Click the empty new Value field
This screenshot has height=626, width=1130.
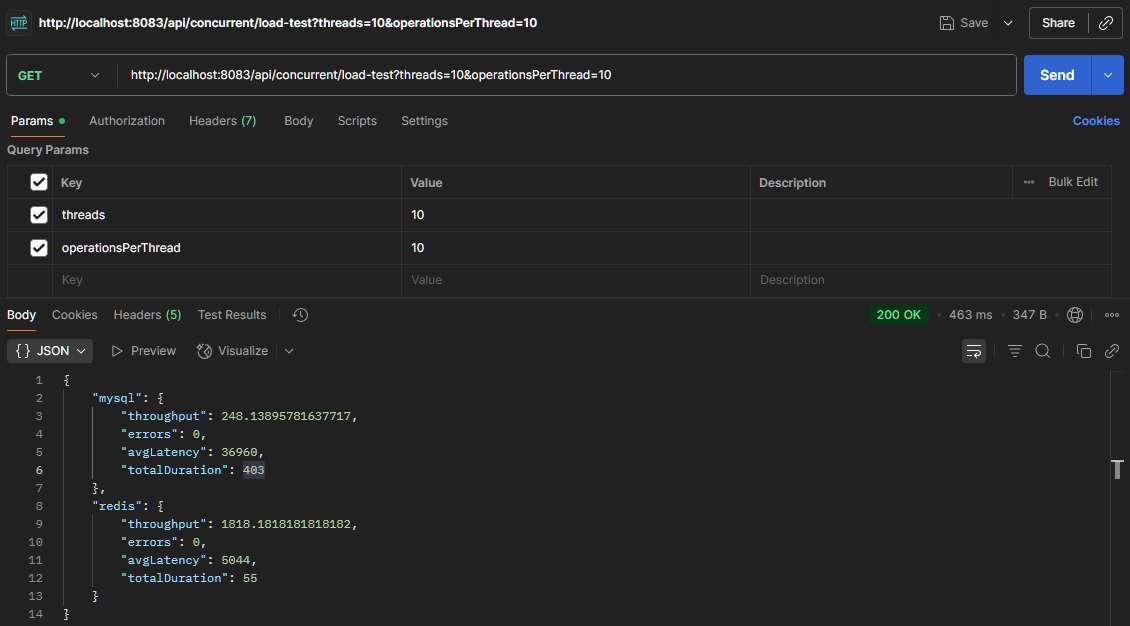click(x=575, y=280)
